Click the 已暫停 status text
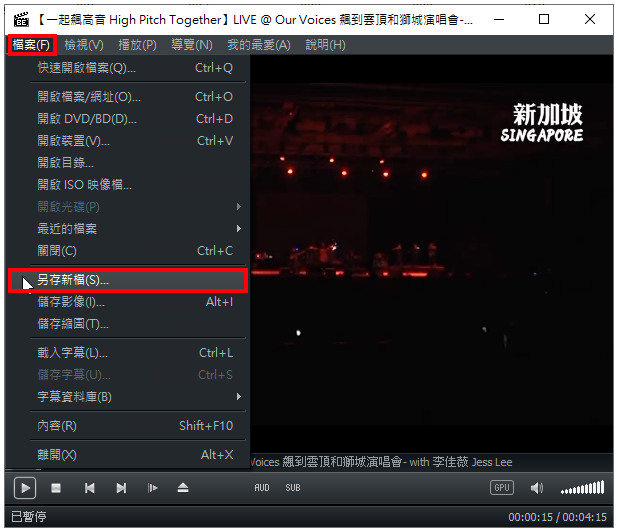Image resolution: width=618 pixels, height=531 pixels. 29,516
